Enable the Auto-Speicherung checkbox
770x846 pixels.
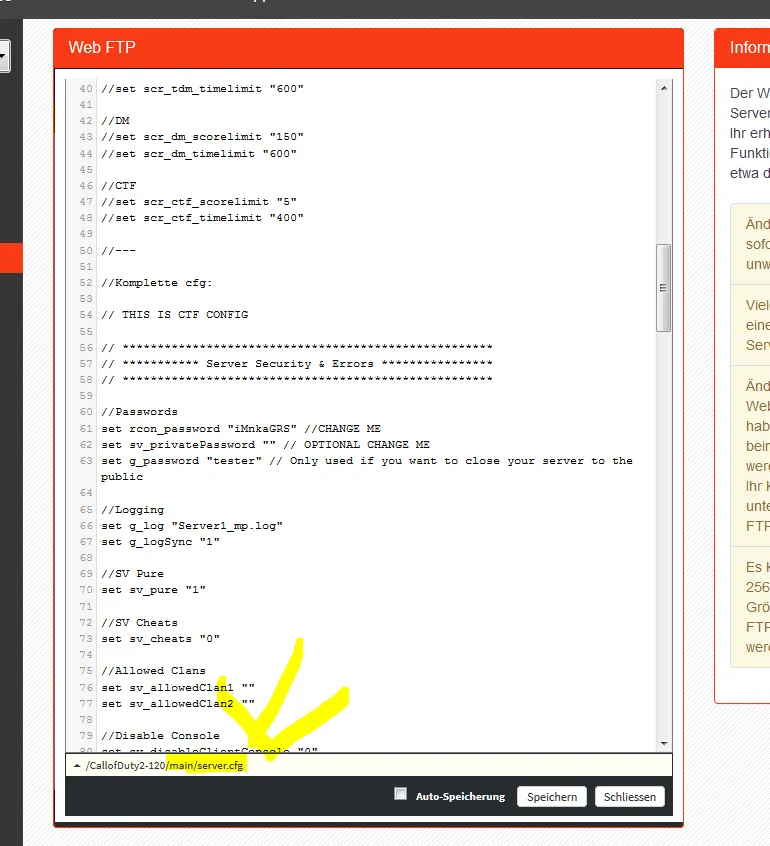click(x=401, y=794)
